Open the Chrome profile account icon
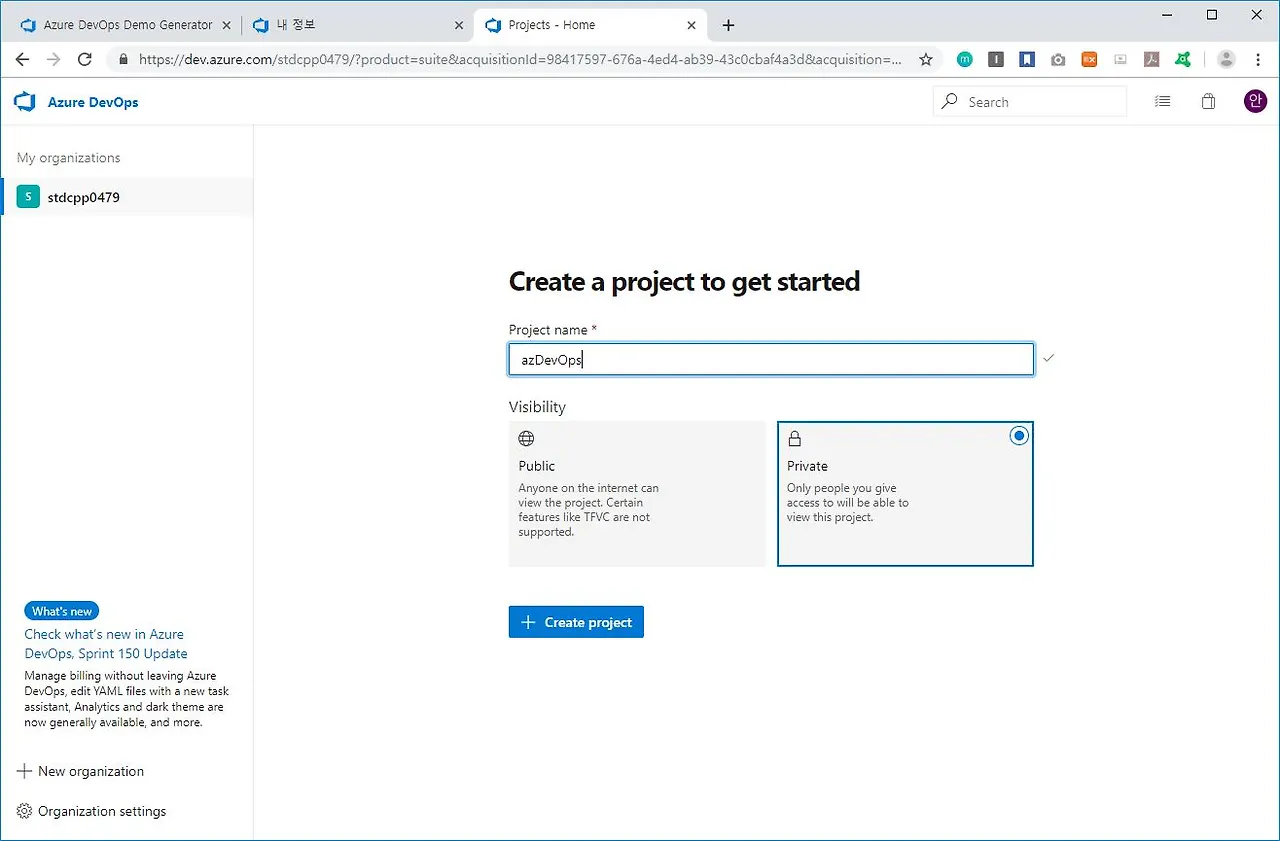Screen dimensions: 1280x841 (1226, 59)
